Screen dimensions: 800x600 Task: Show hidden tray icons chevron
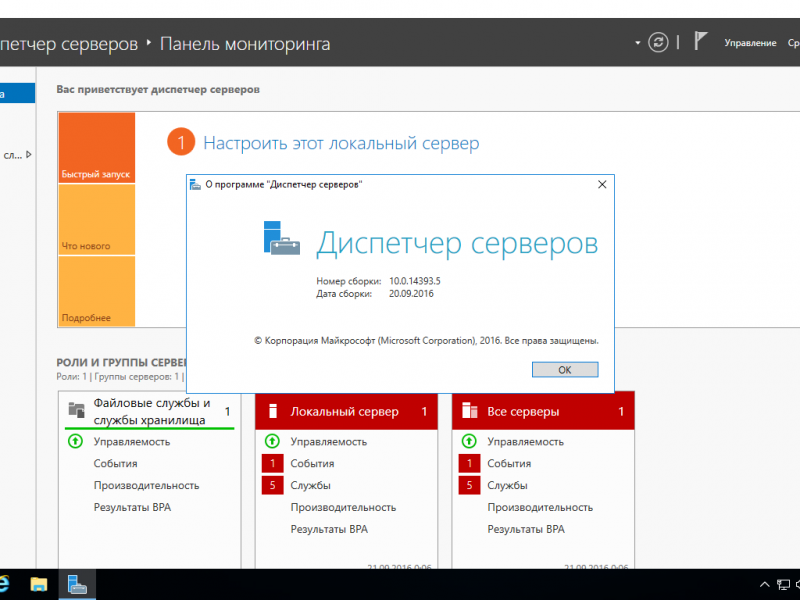click(x=764, y=585)
